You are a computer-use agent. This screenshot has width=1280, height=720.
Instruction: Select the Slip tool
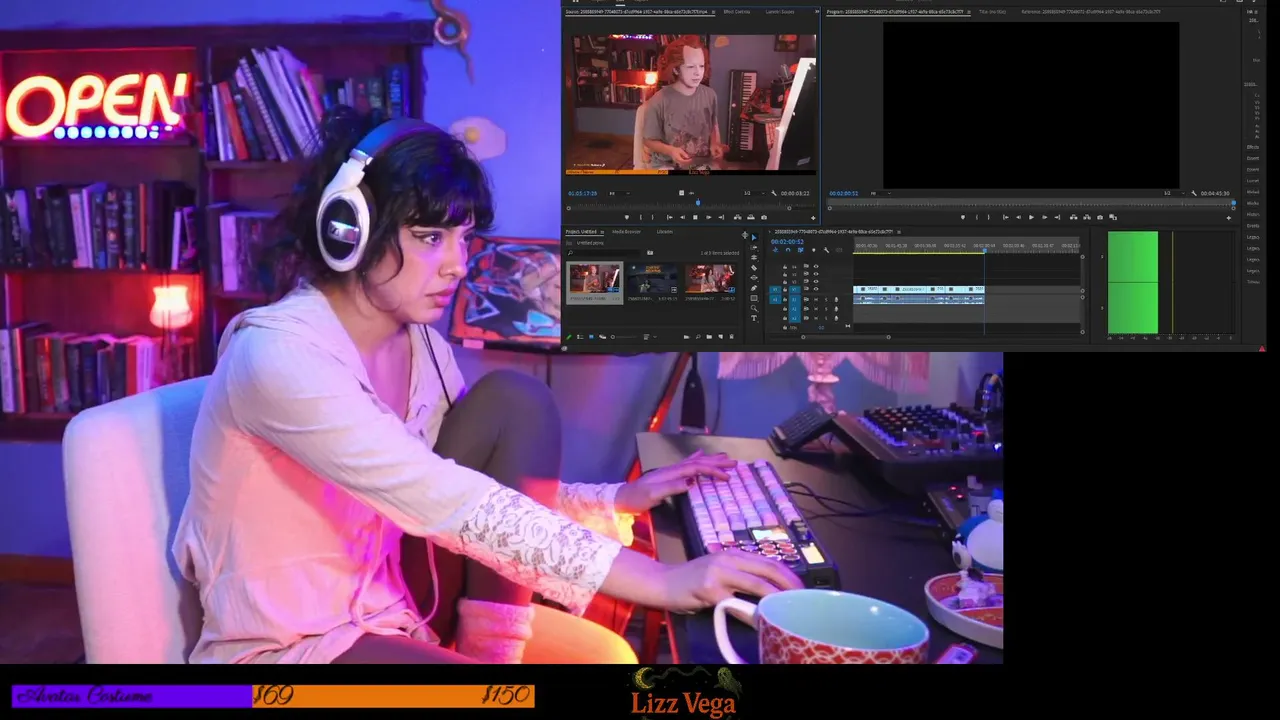(x=754, y=278)
